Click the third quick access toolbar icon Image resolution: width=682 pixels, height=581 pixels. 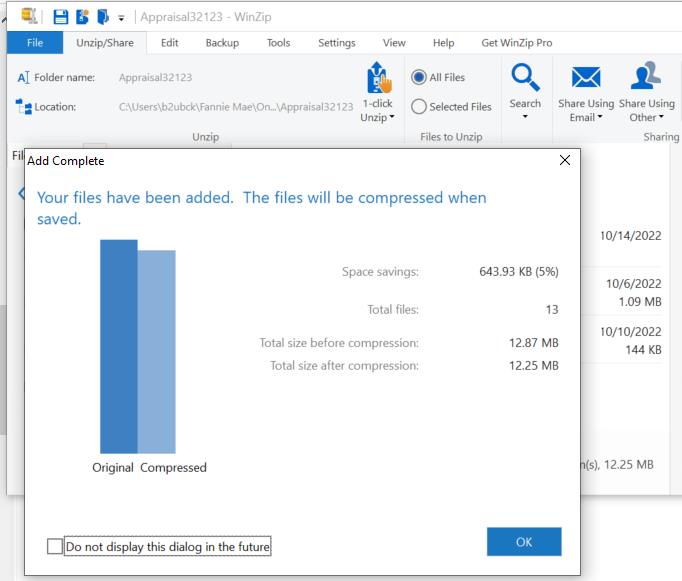click(103, 17)
